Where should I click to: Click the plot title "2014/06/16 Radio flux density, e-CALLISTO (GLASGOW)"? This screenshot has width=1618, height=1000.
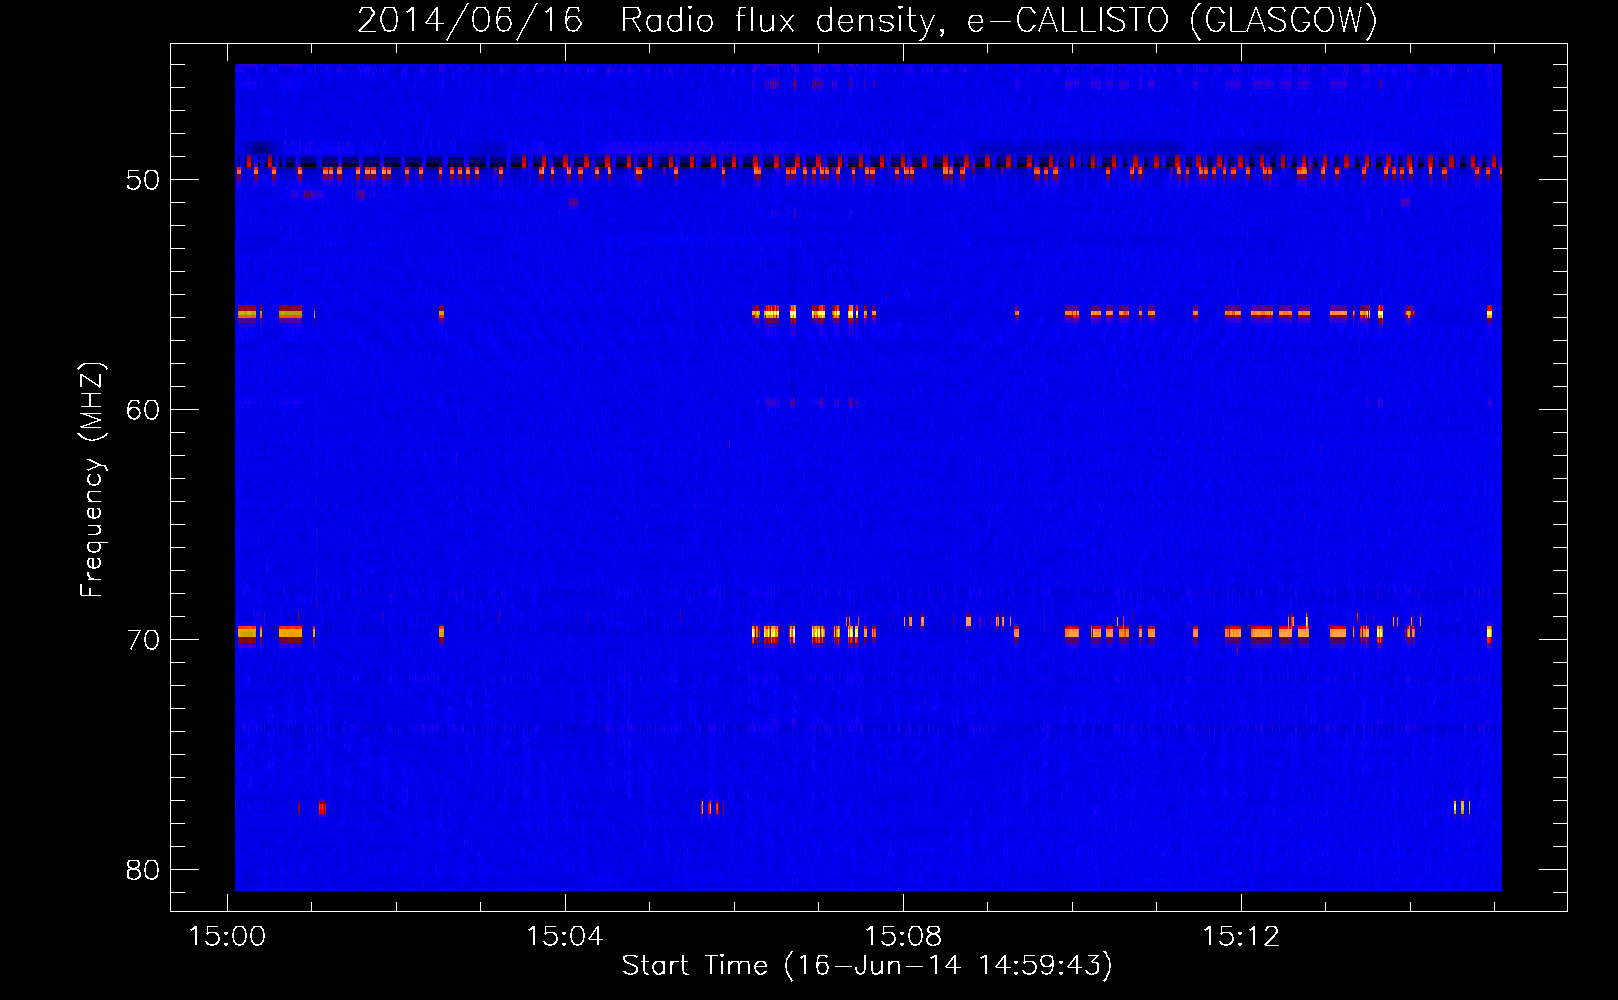click(867, 20)
